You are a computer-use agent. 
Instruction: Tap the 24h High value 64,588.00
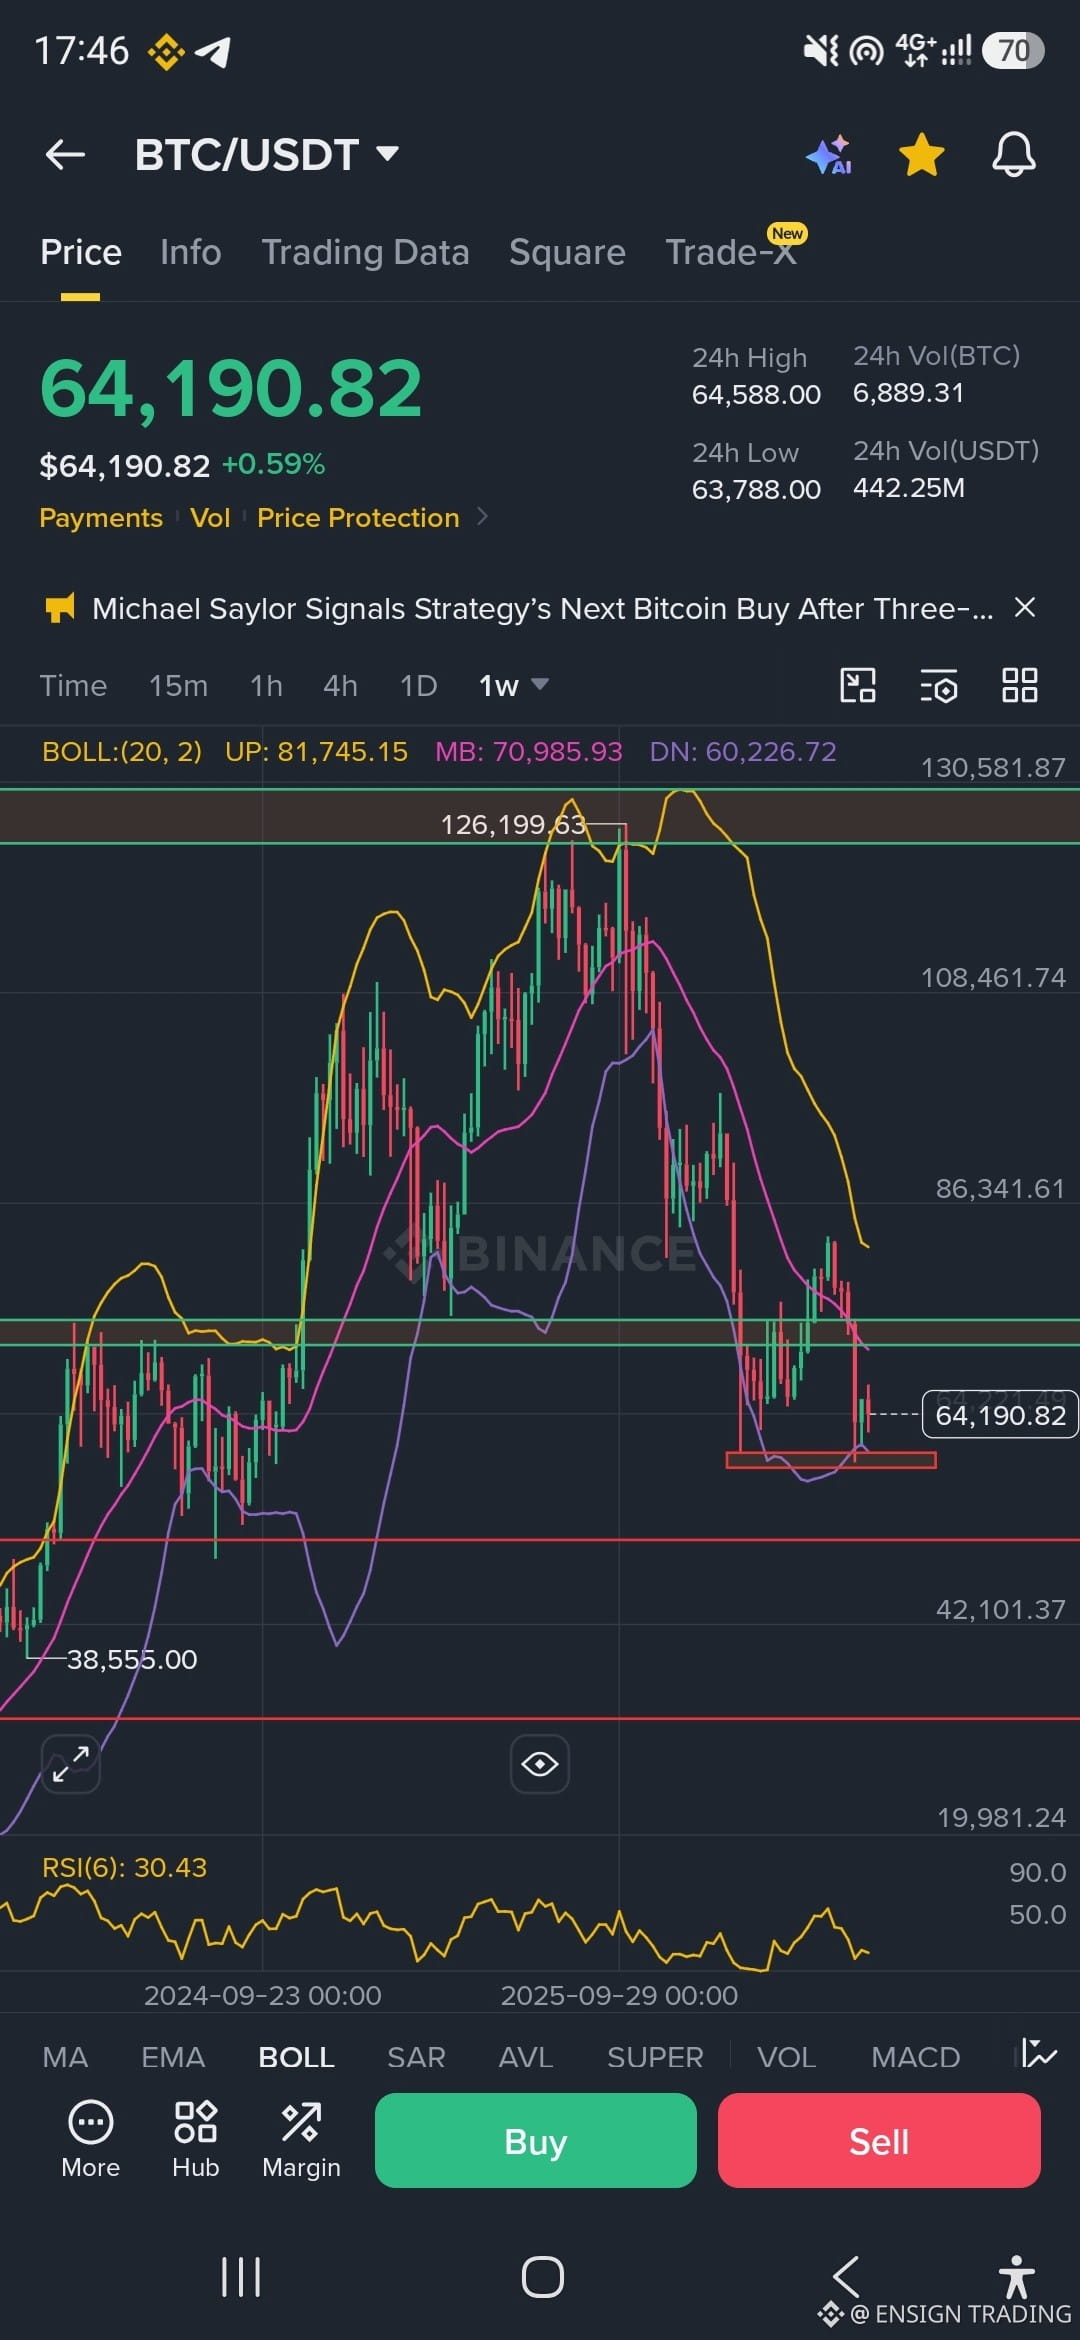[x=756, y=395]
